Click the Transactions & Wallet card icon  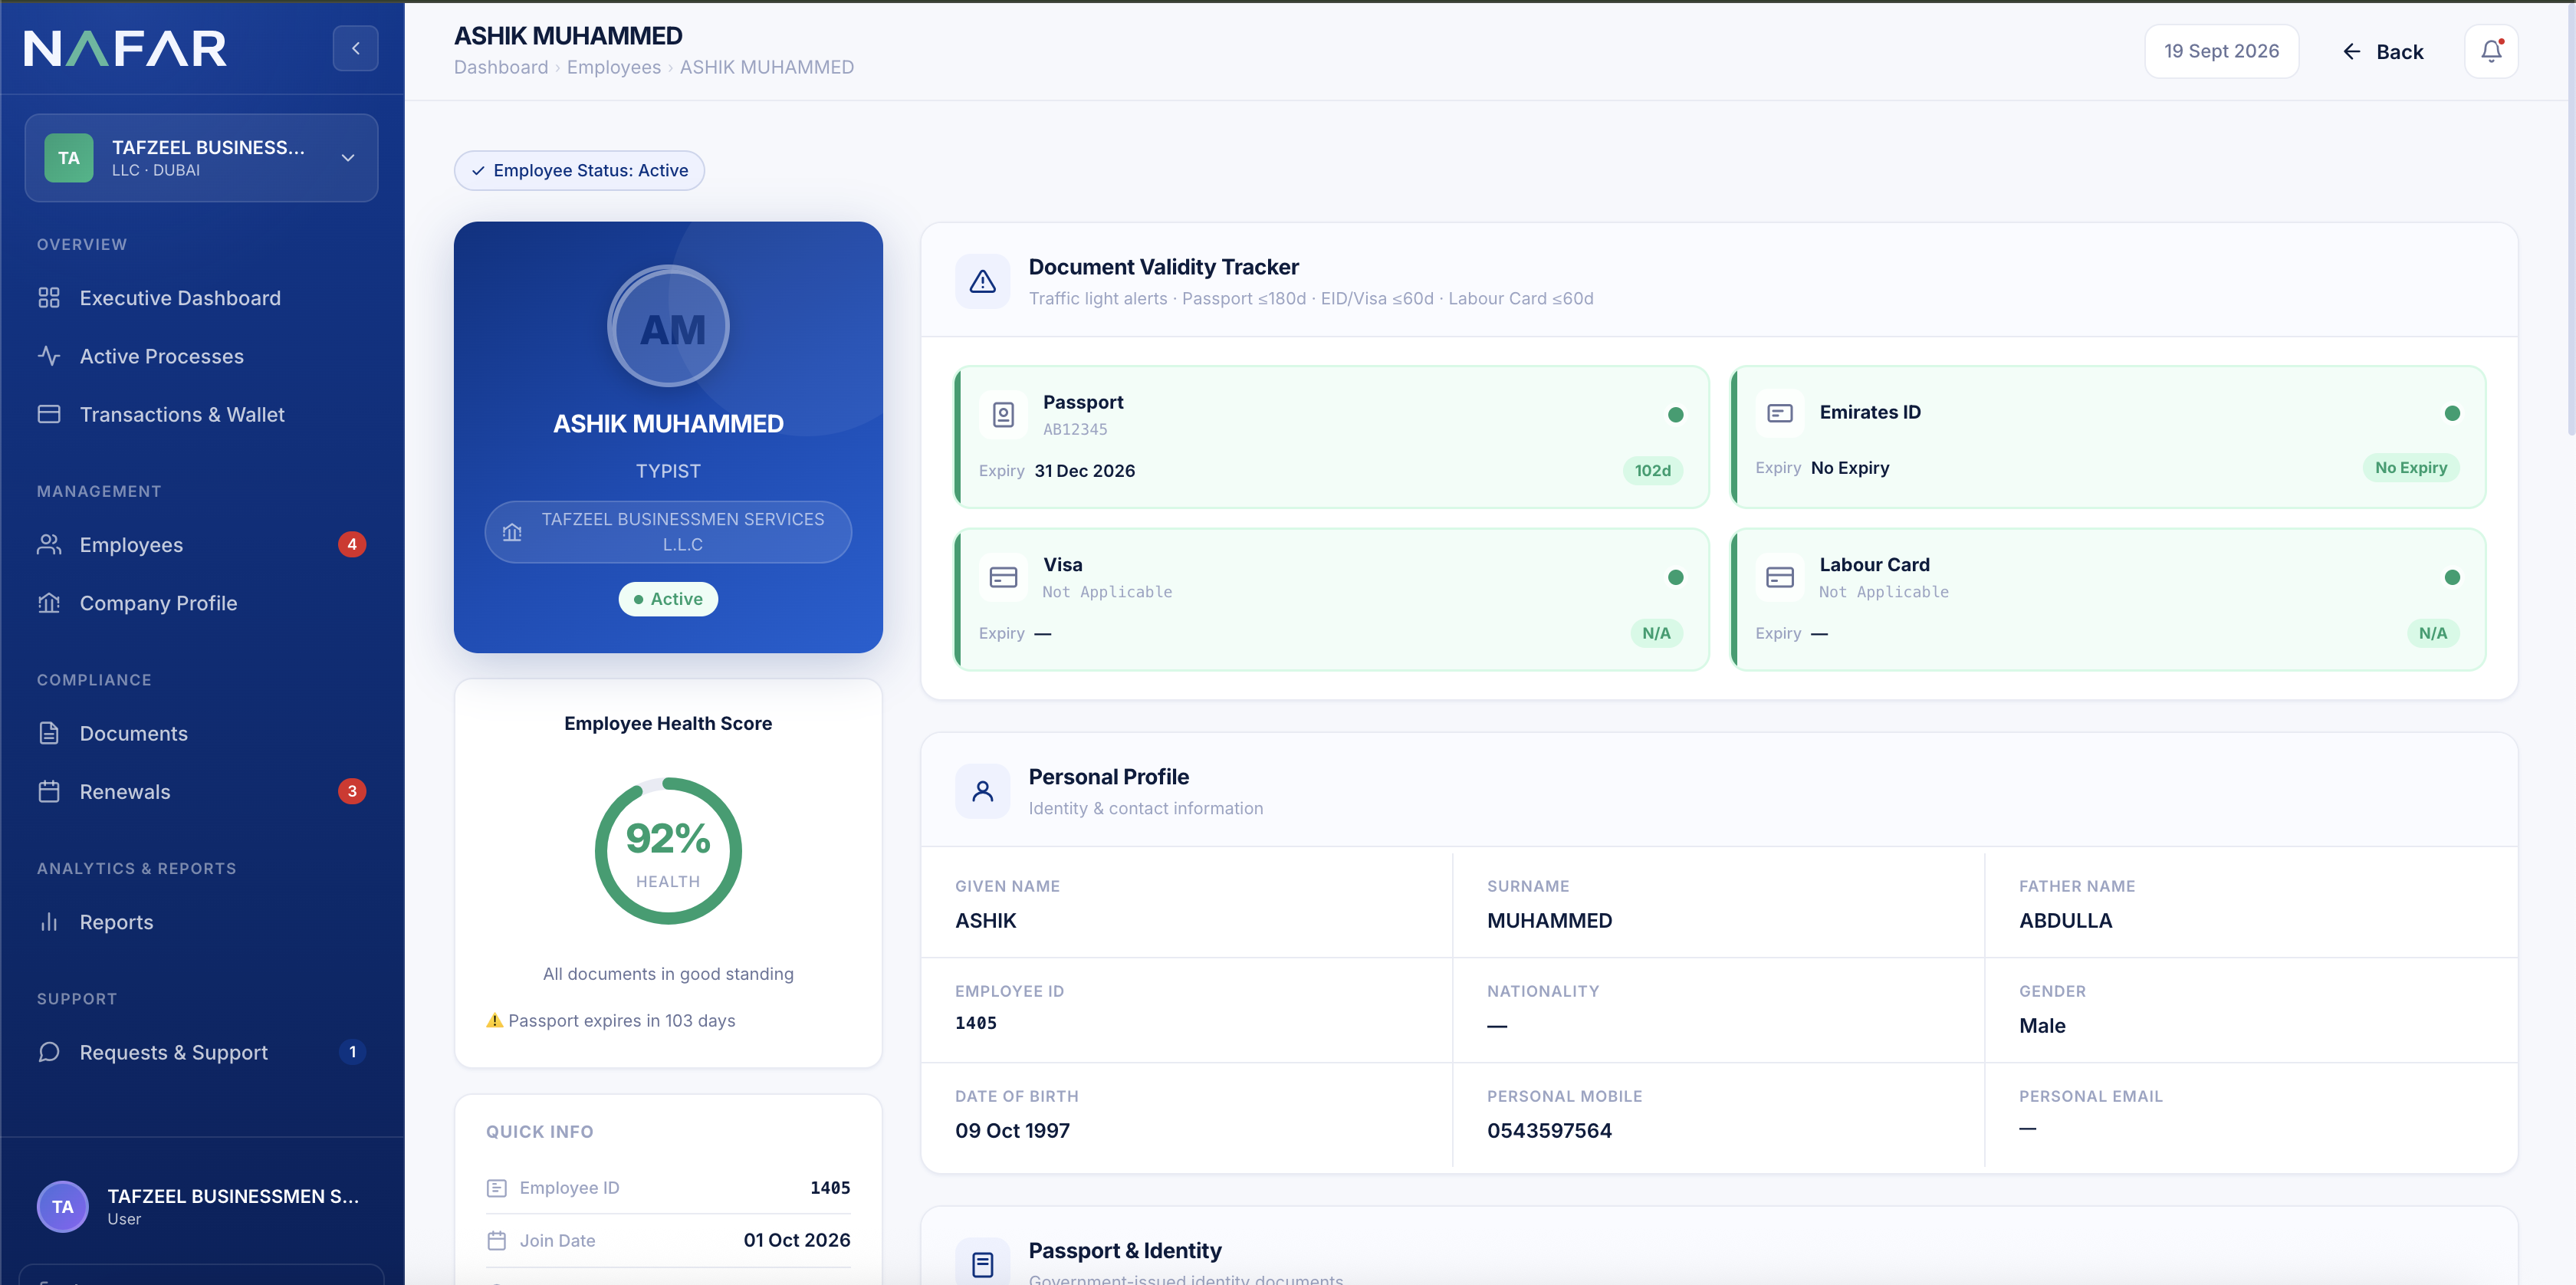pos(49,414)
